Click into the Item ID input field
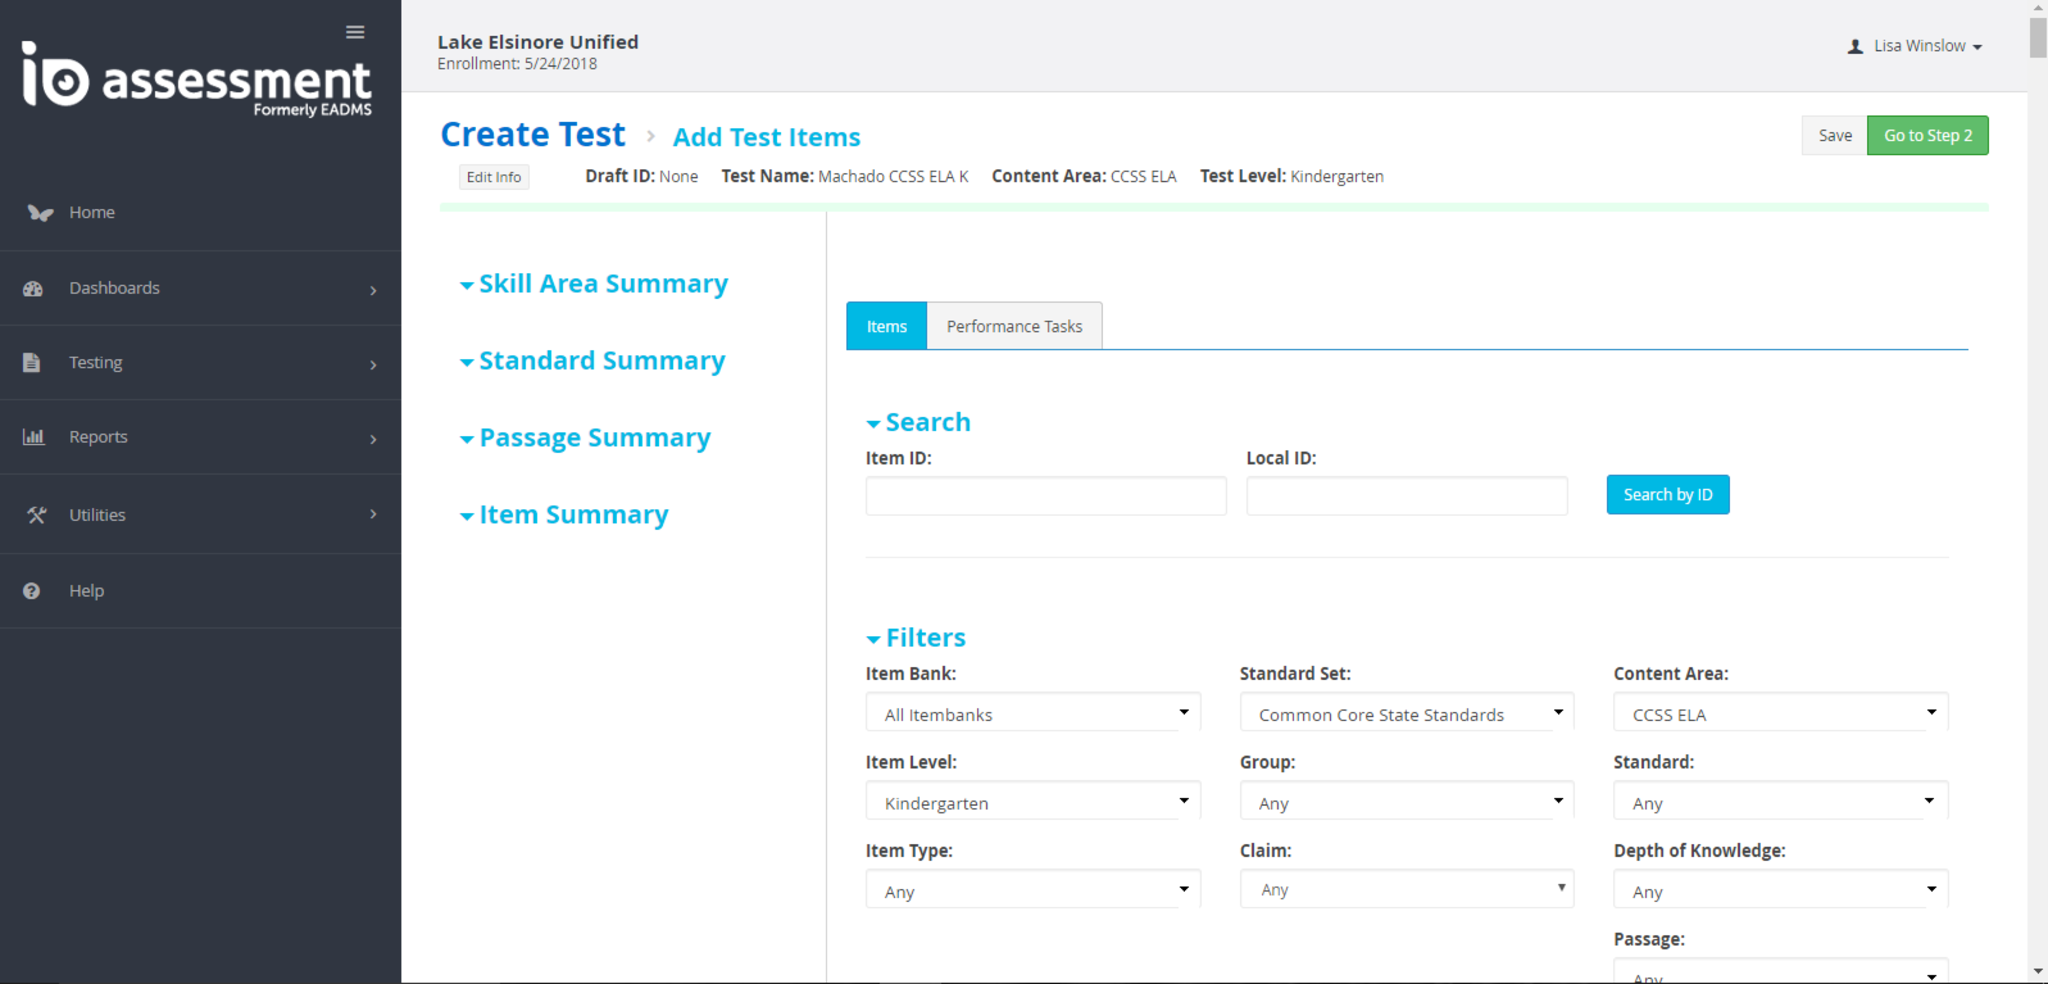2048x984 pixels. tap(1045, 496)
